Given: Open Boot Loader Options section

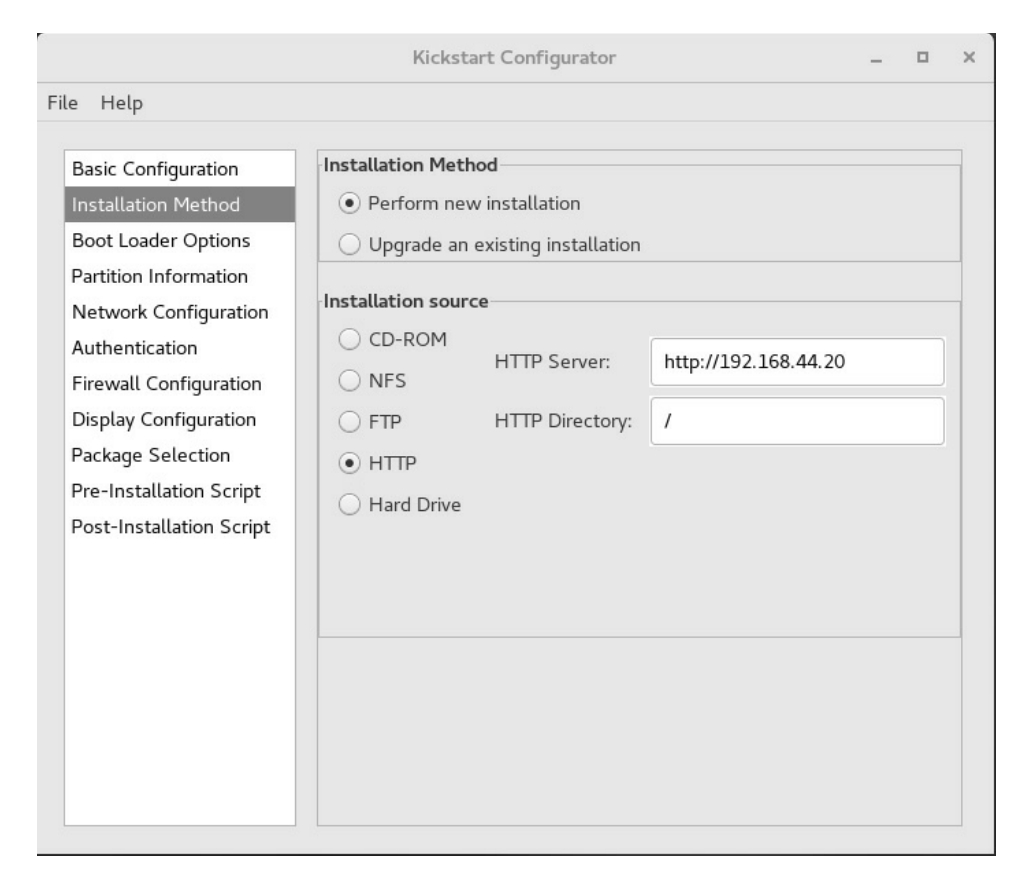Looking at the screenshot, I should (161, 241).
